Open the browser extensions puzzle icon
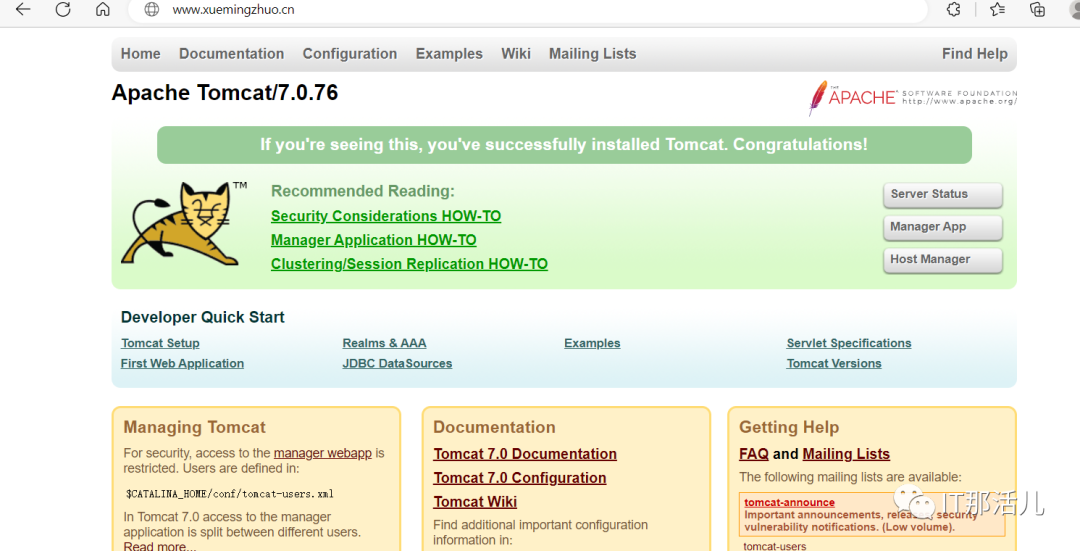This screenshot has width=1080, height=551. pyautogui.click(x=953, y=9)
